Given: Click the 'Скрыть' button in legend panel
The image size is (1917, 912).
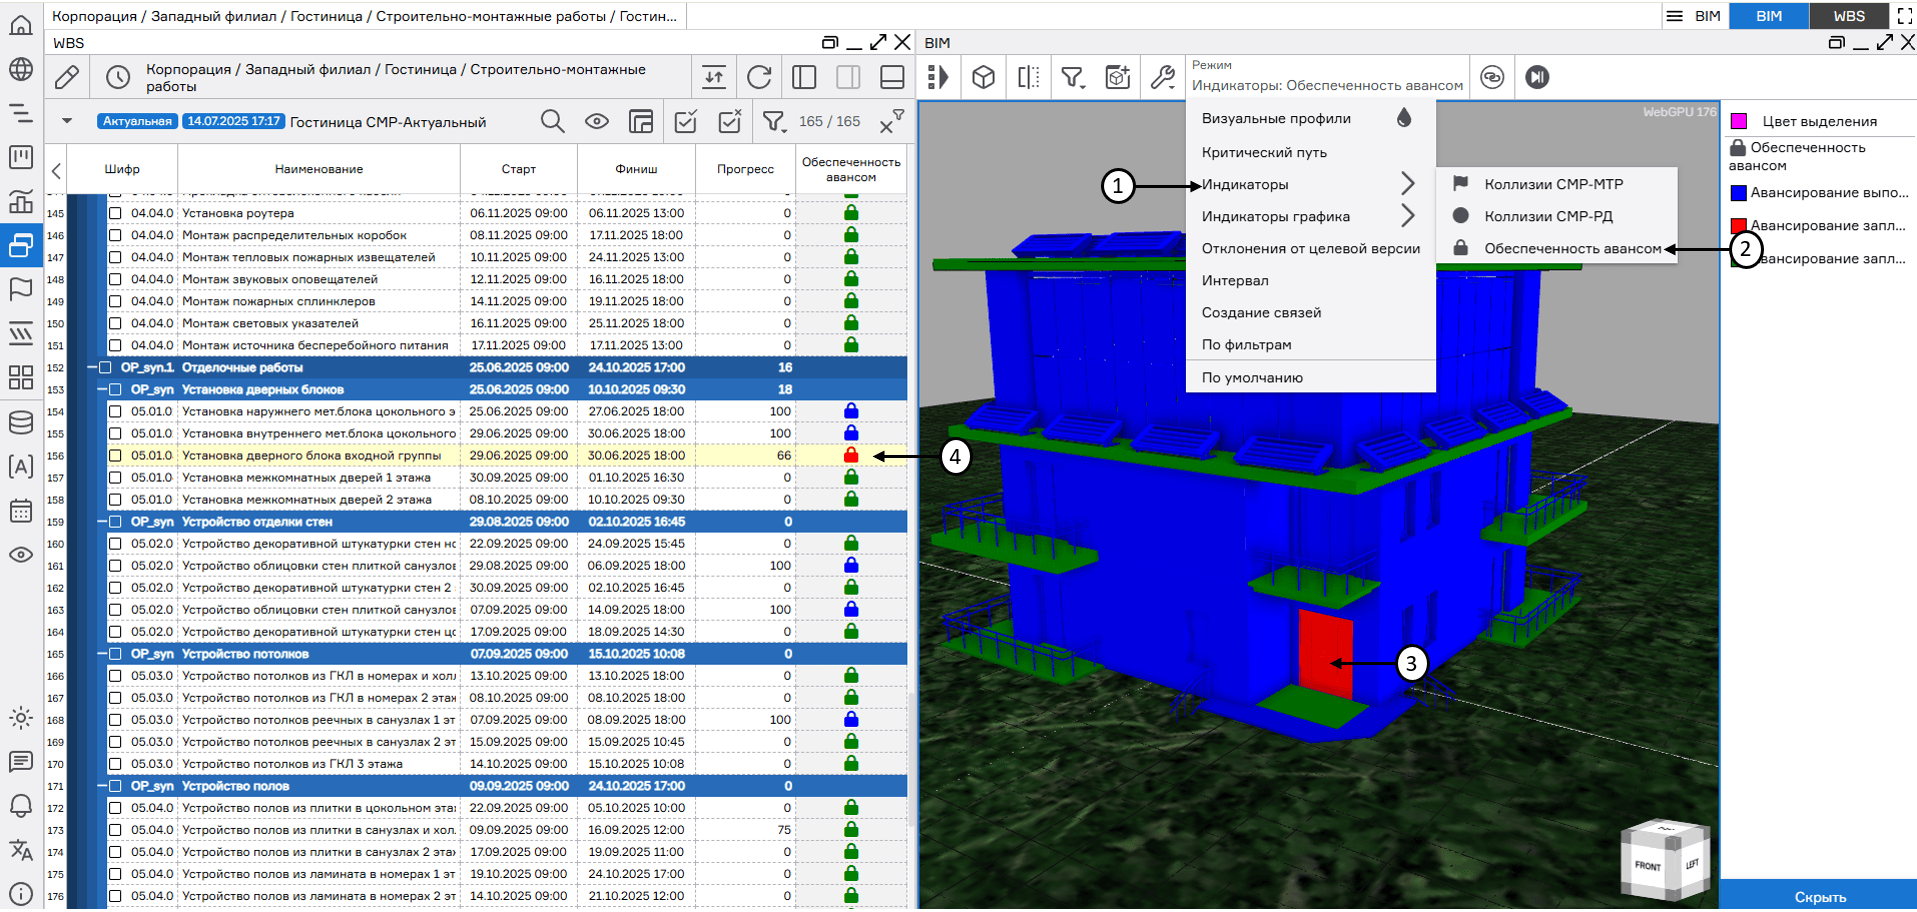Looking at the screenshot, I should point(1819,896).
